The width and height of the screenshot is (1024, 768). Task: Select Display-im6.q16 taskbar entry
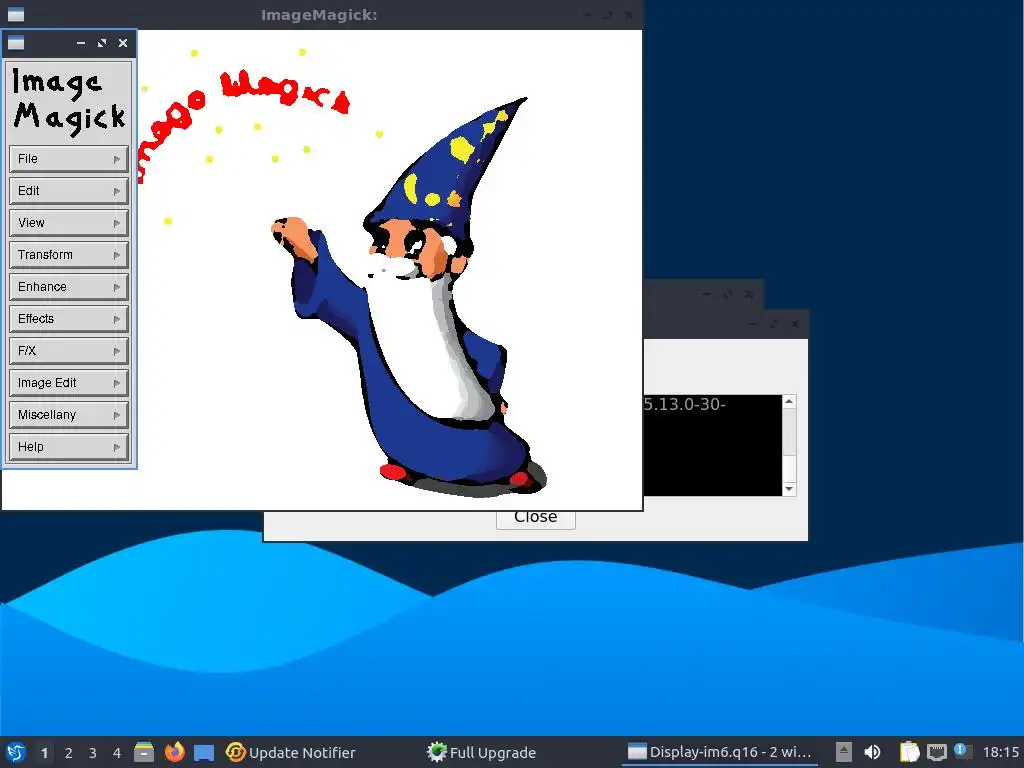tap(720, 752)
